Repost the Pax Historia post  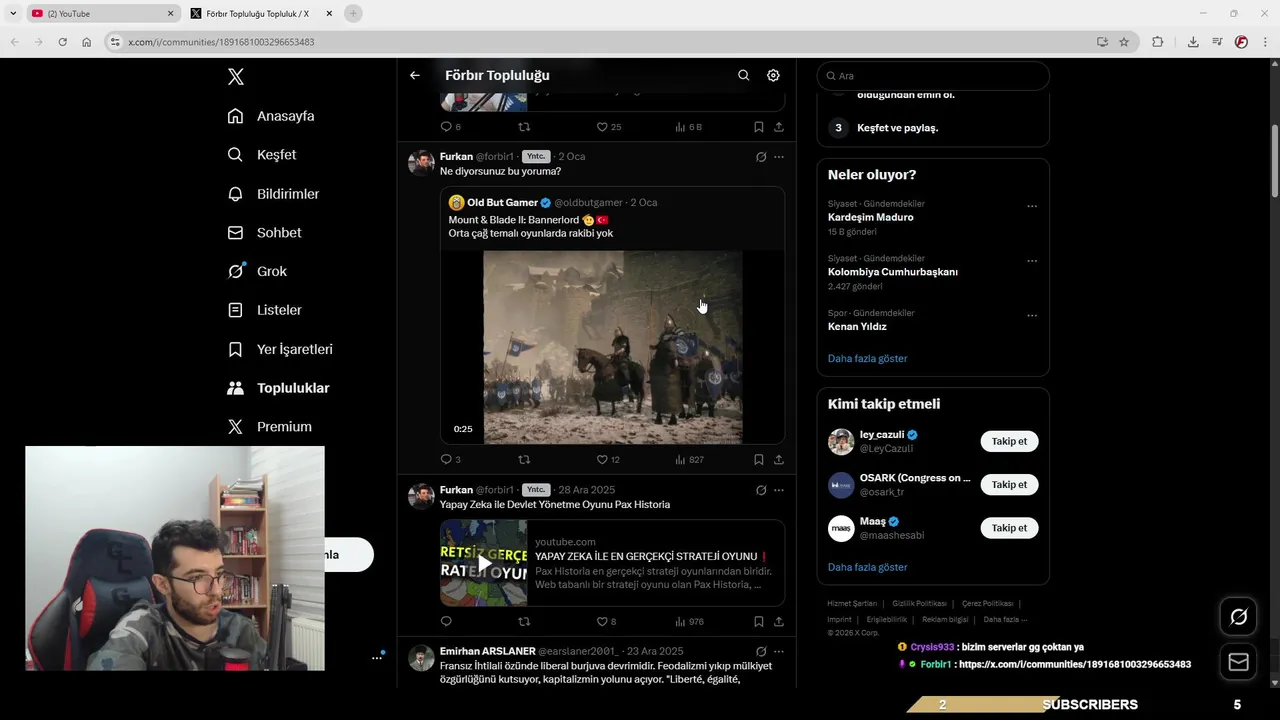(524, 622)
